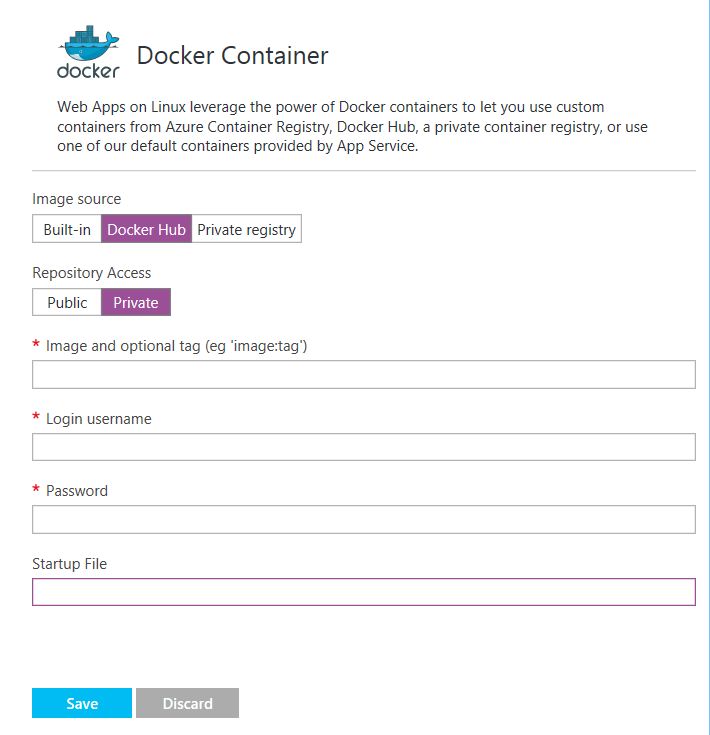Set repository access to Private
The width and height of the screenshot is (710, 735).
[136, 302]
